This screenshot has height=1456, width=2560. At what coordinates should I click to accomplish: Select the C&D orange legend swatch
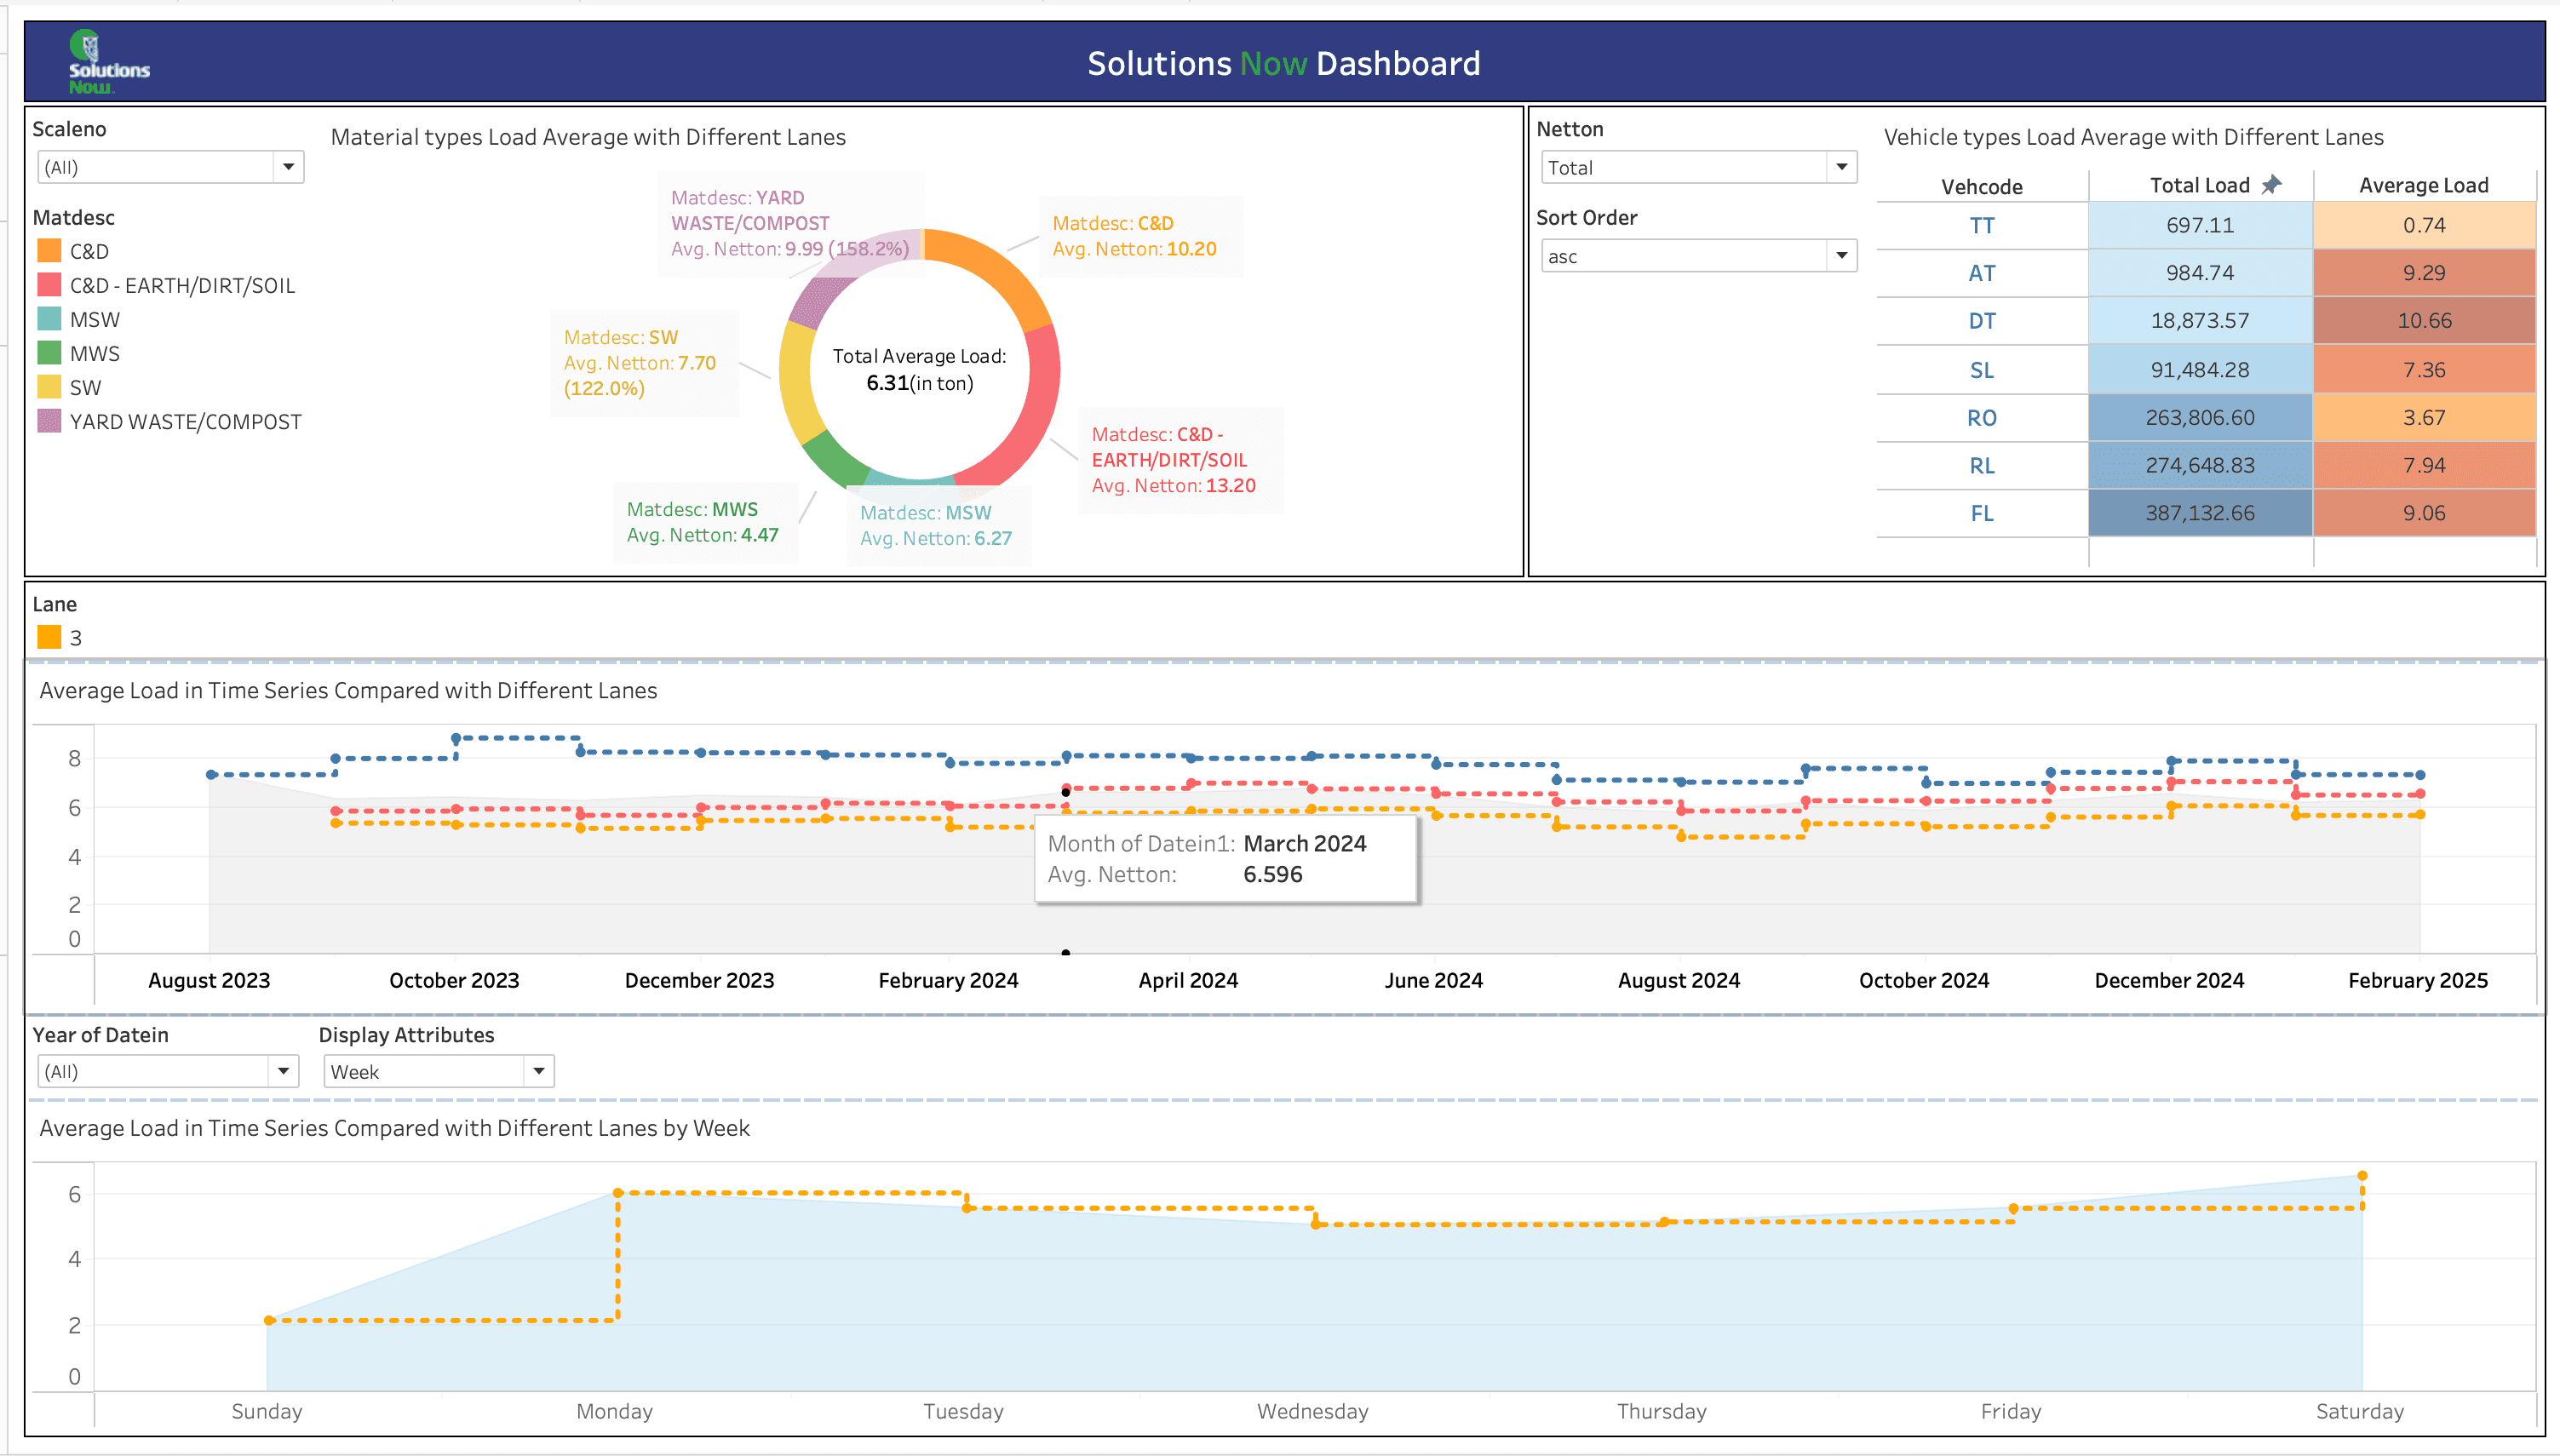pos(49,251)
